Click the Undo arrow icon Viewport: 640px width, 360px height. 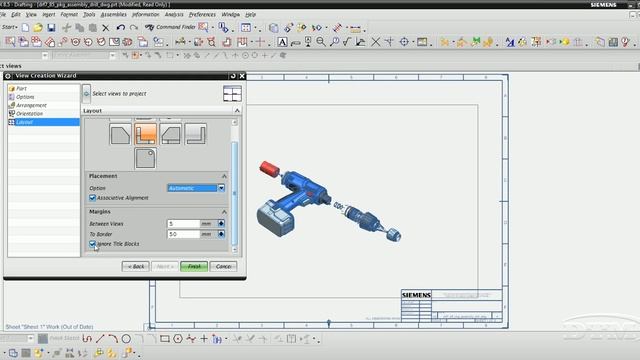click(120, 27)
